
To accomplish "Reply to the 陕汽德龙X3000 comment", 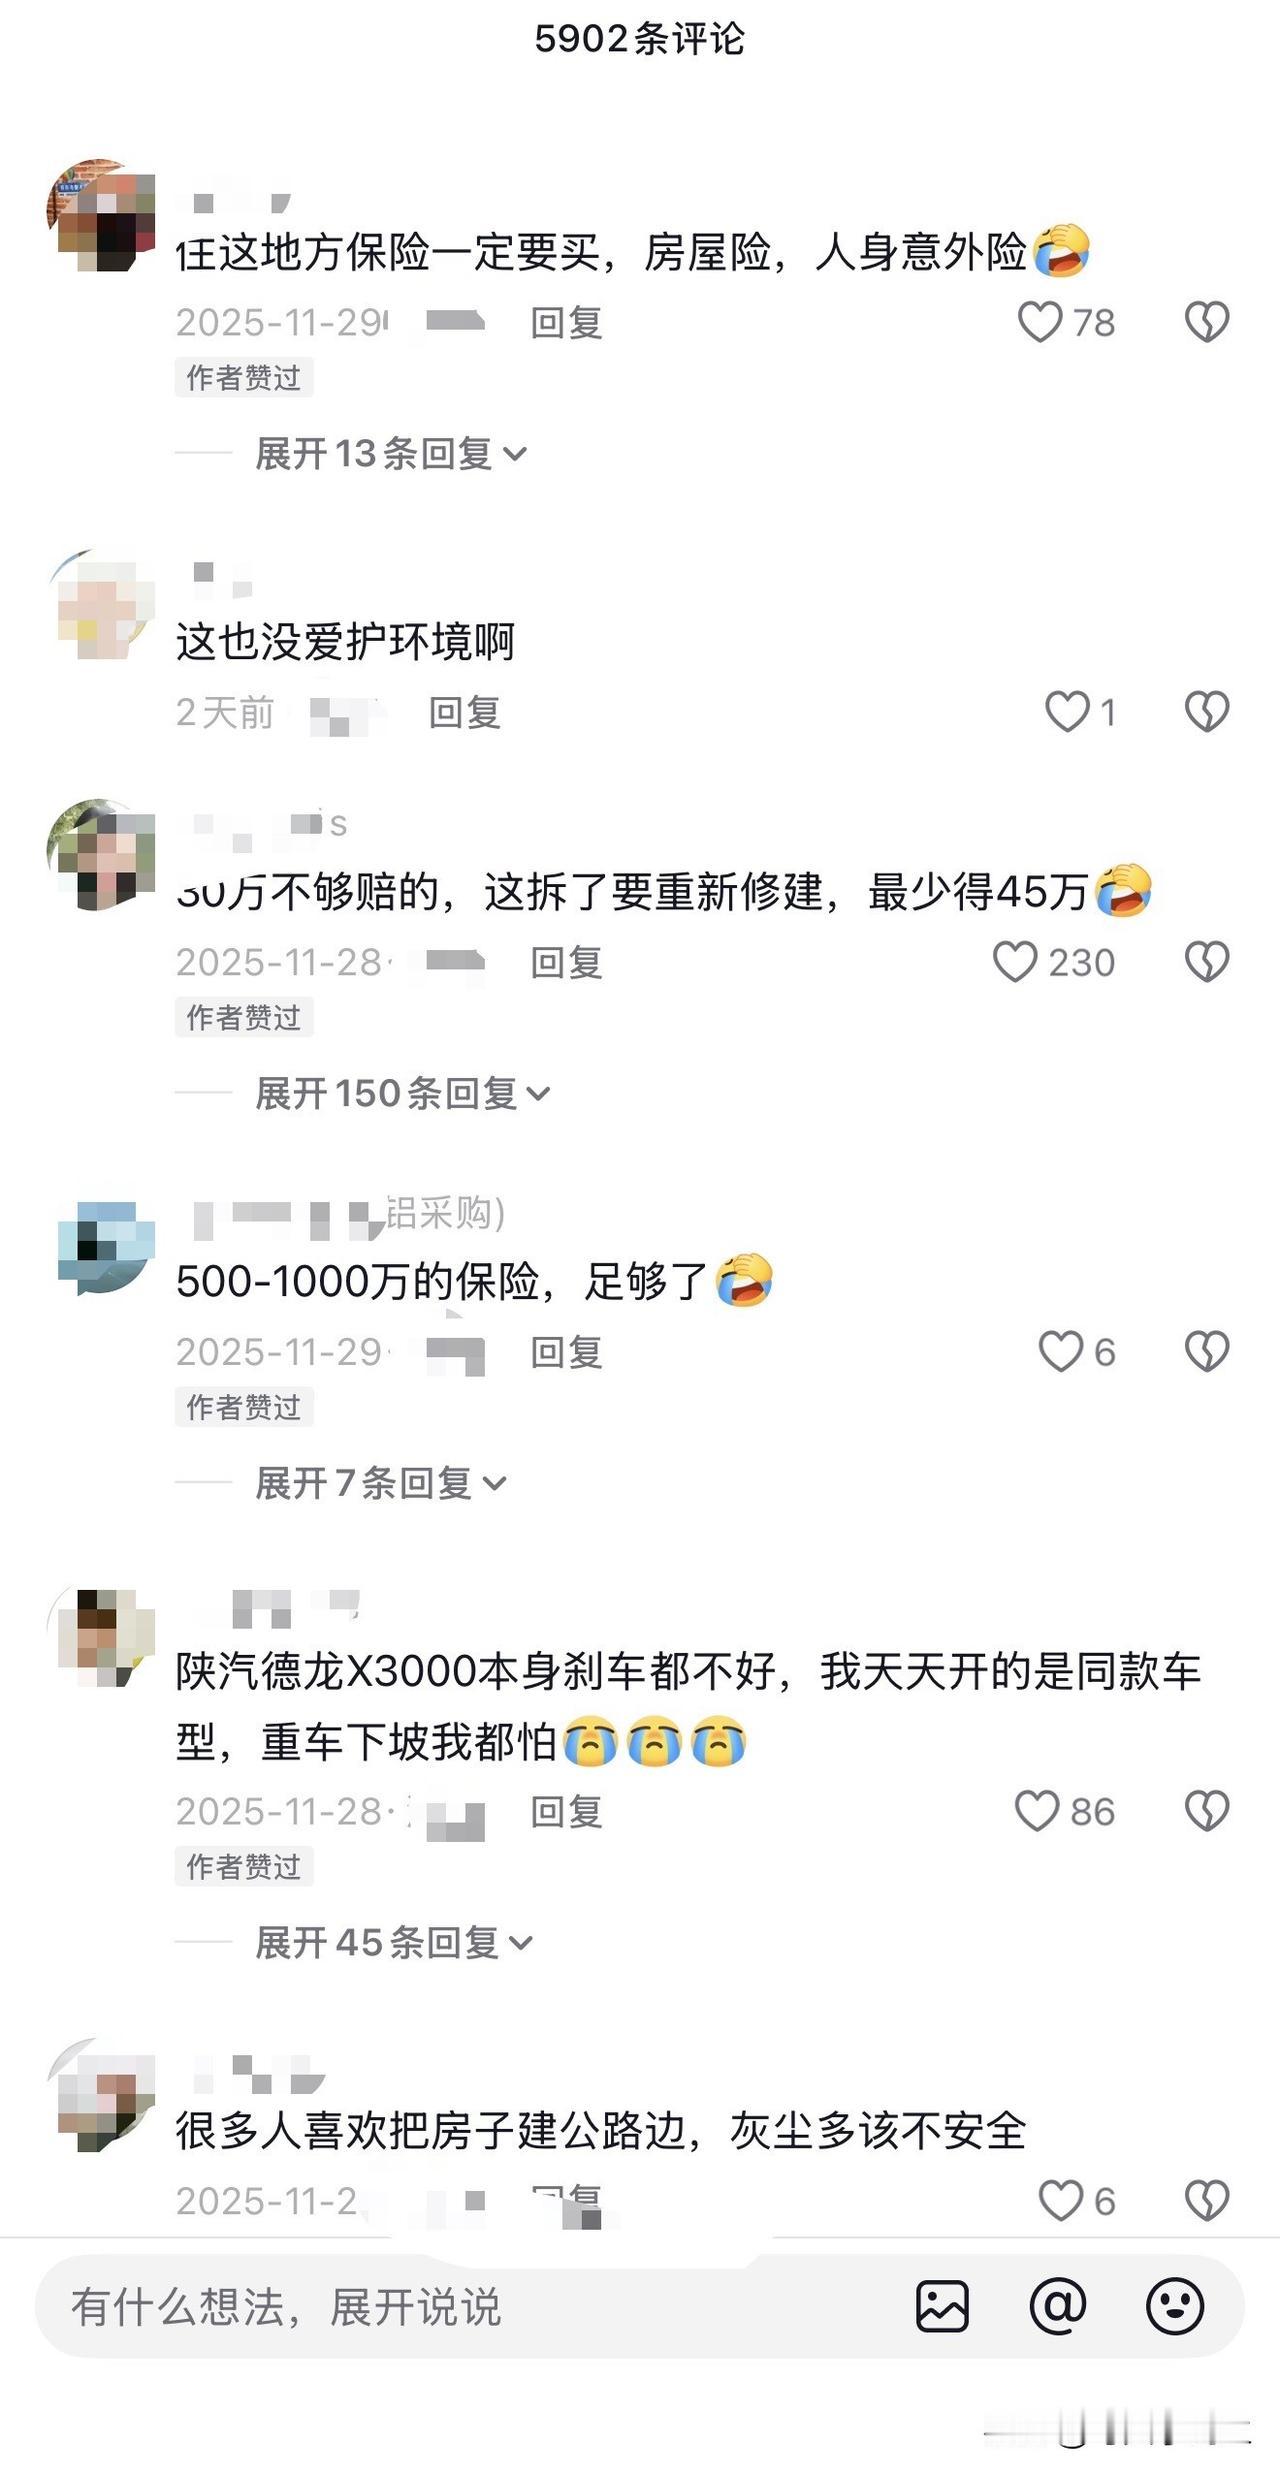I will [566, 1812].
